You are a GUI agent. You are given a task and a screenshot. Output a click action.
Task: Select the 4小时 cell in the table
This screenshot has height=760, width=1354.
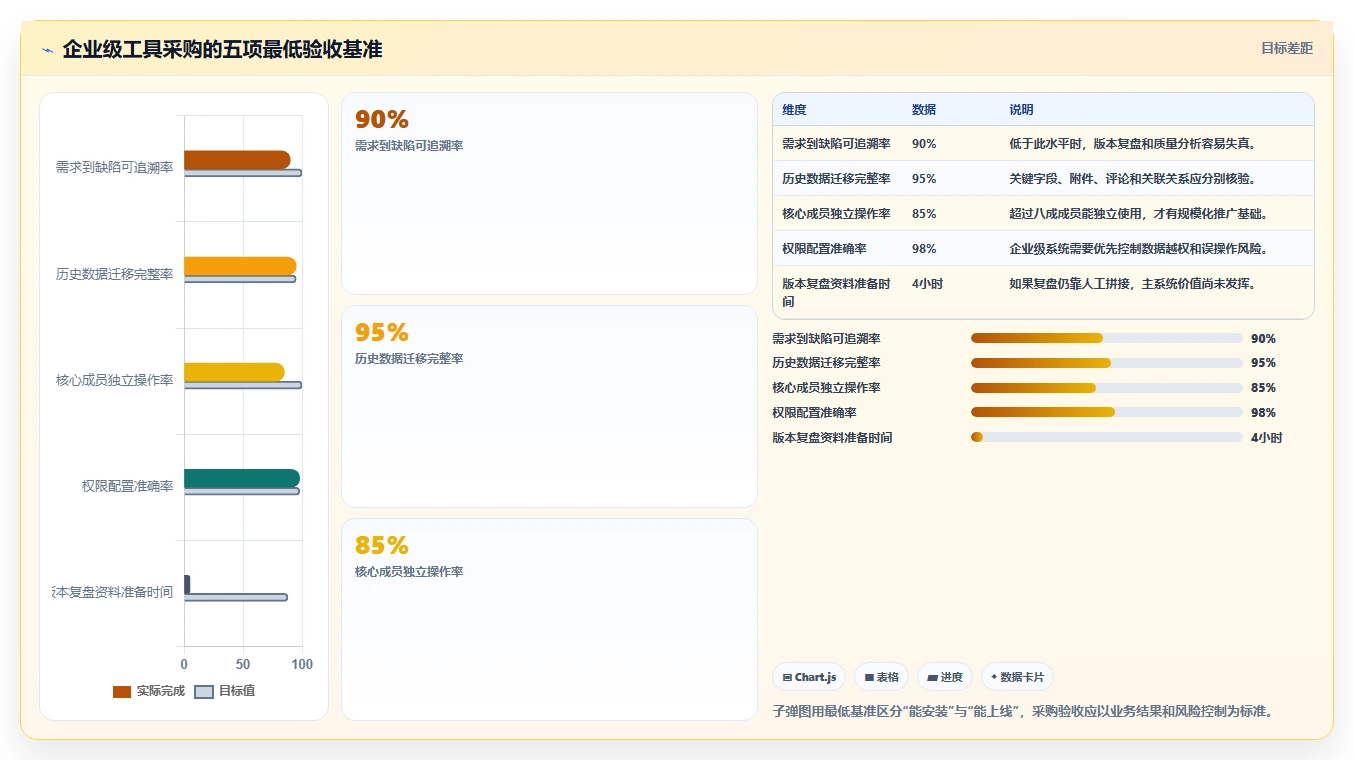pyautogui.click(x=927, y=284)
